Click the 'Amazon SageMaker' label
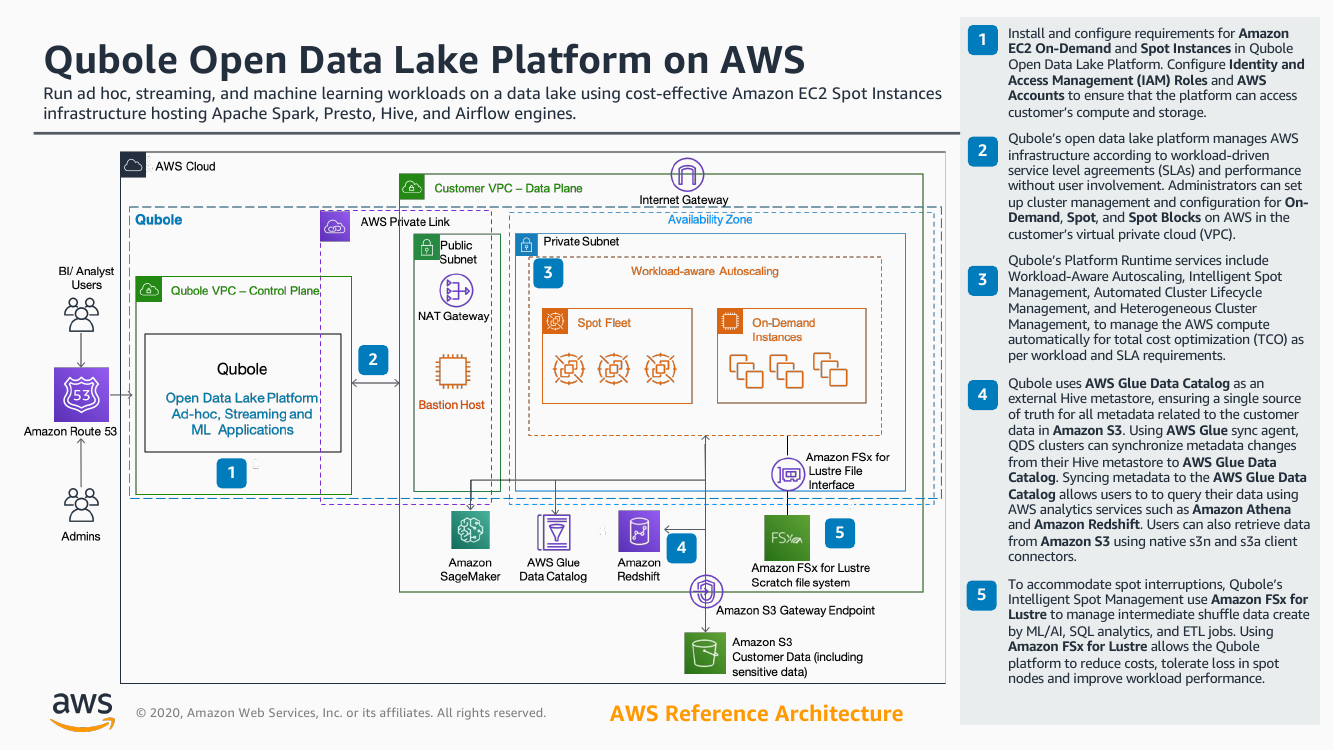This screenshot has width=1334, height=750. click(x=470, y=570)
